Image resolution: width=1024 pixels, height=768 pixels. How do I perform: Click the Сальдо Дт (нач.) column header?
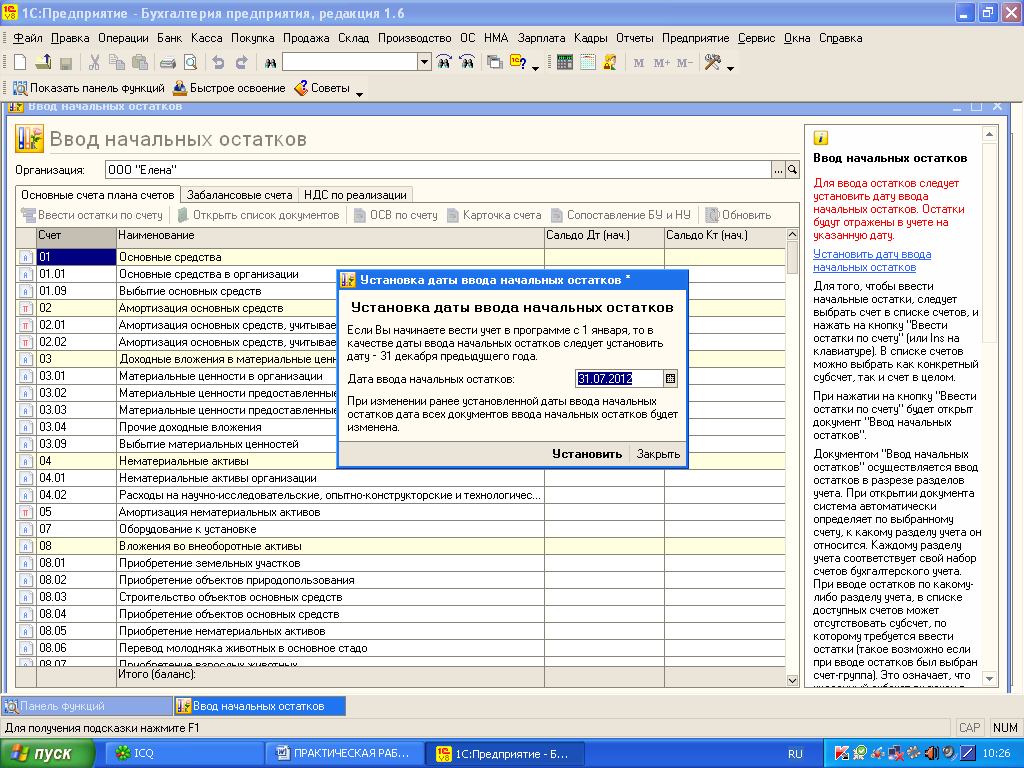[604, 236]
